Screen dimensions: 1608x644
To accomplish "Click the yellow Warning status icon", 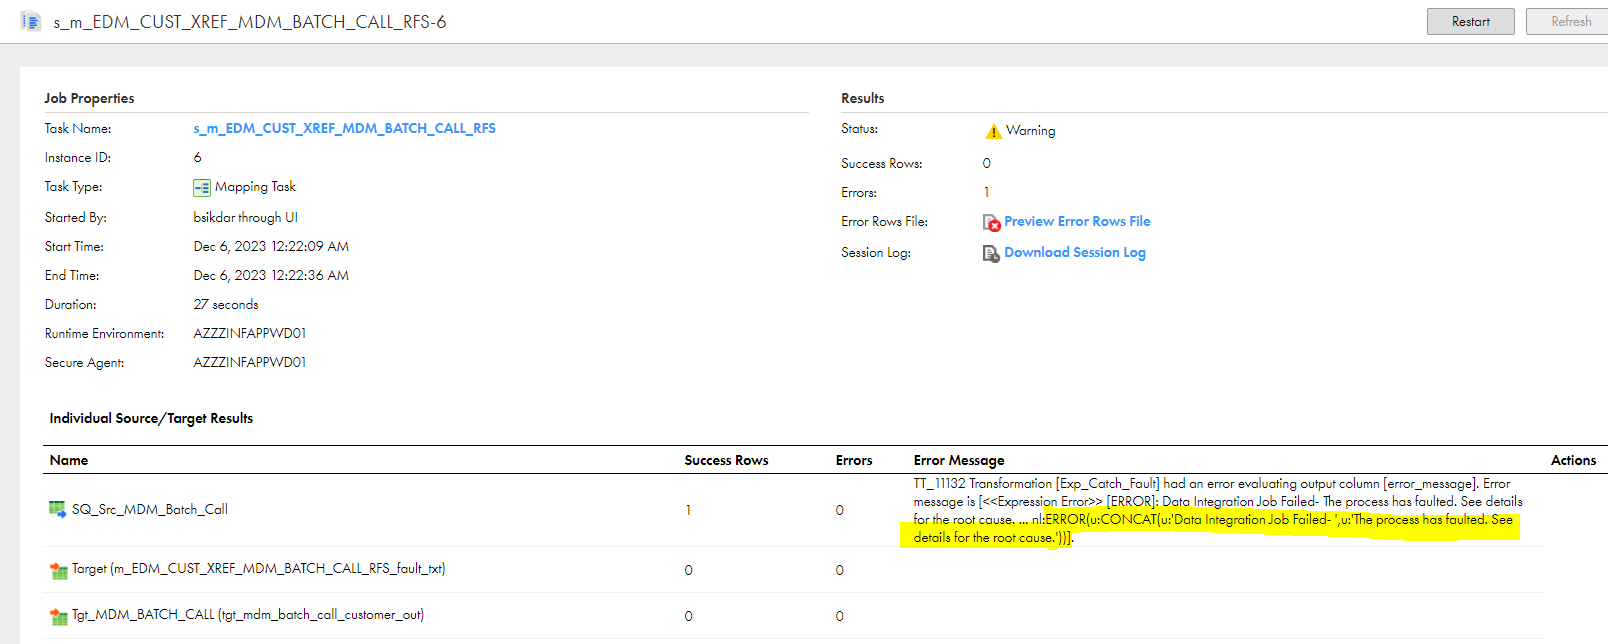I will pos(993,131).
